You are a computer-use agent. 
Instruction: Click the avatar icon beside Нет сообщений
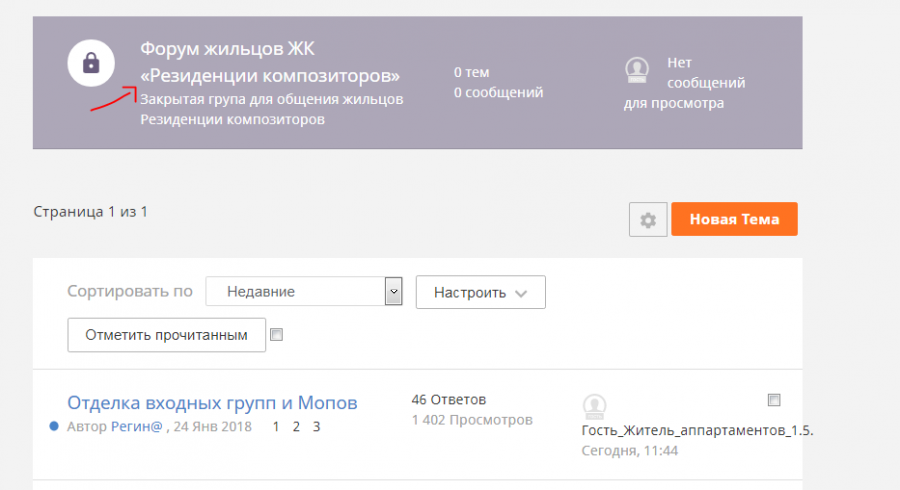tap(637, 70)
